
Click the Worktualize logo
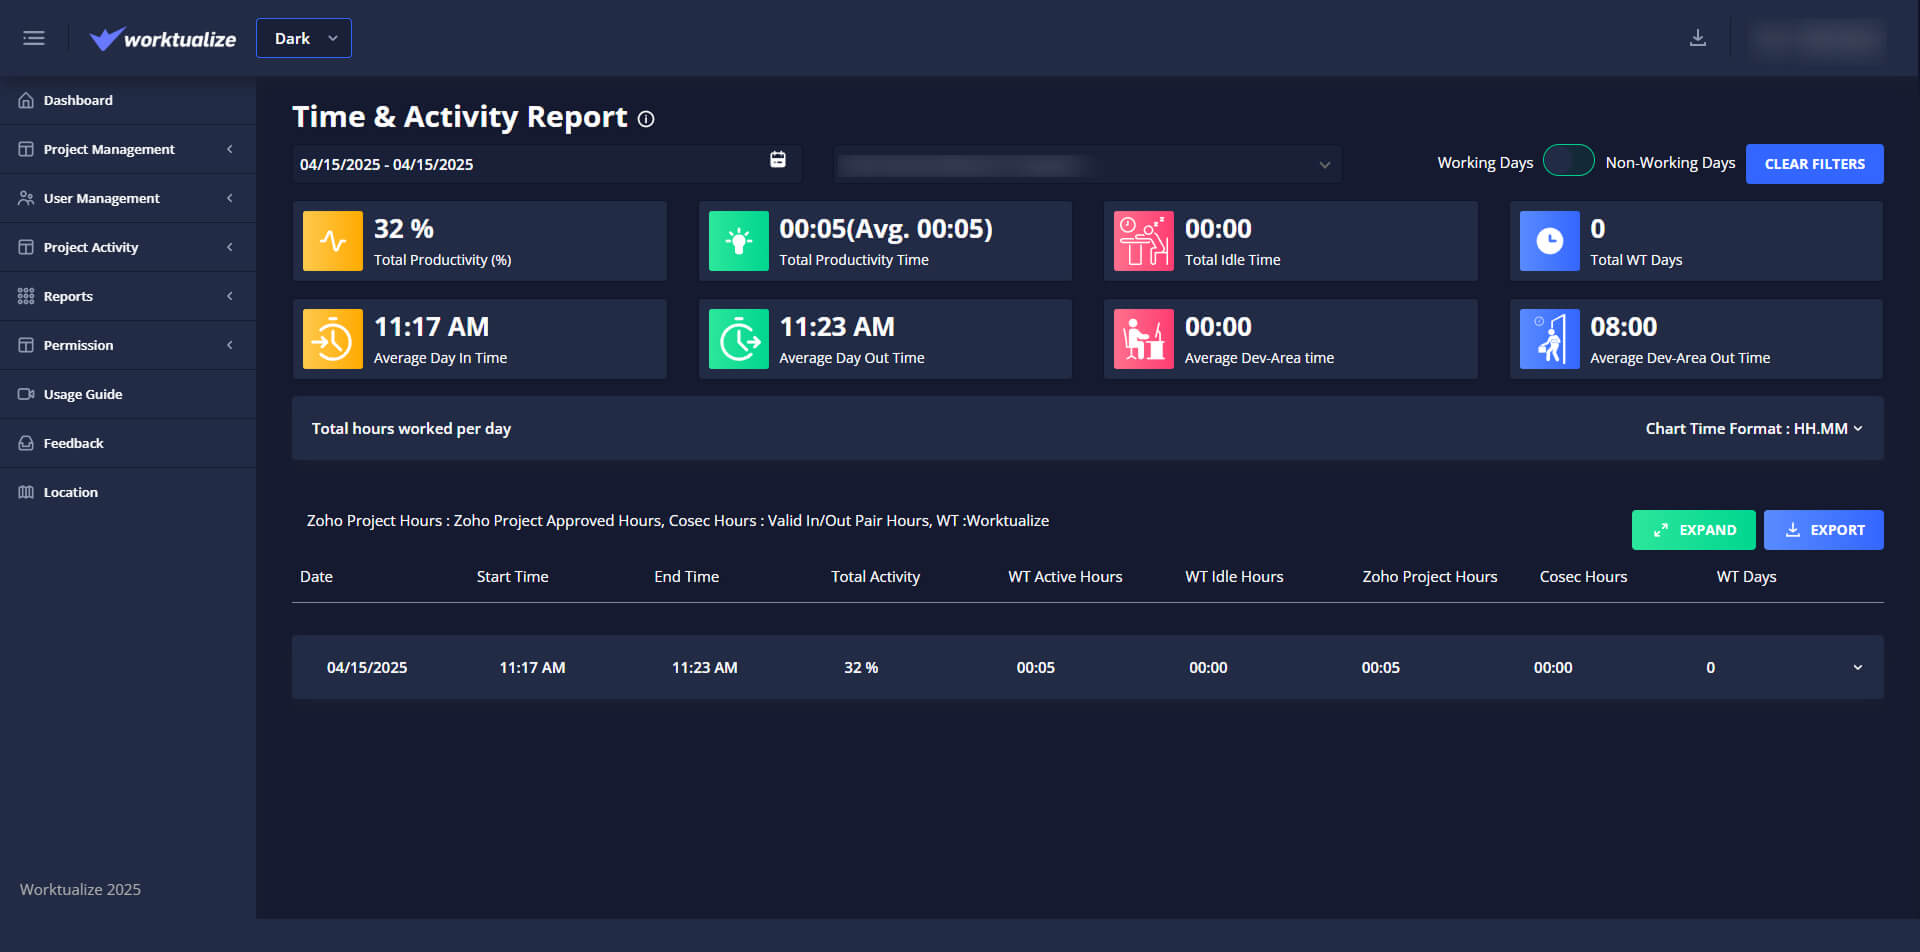[163, 38]
